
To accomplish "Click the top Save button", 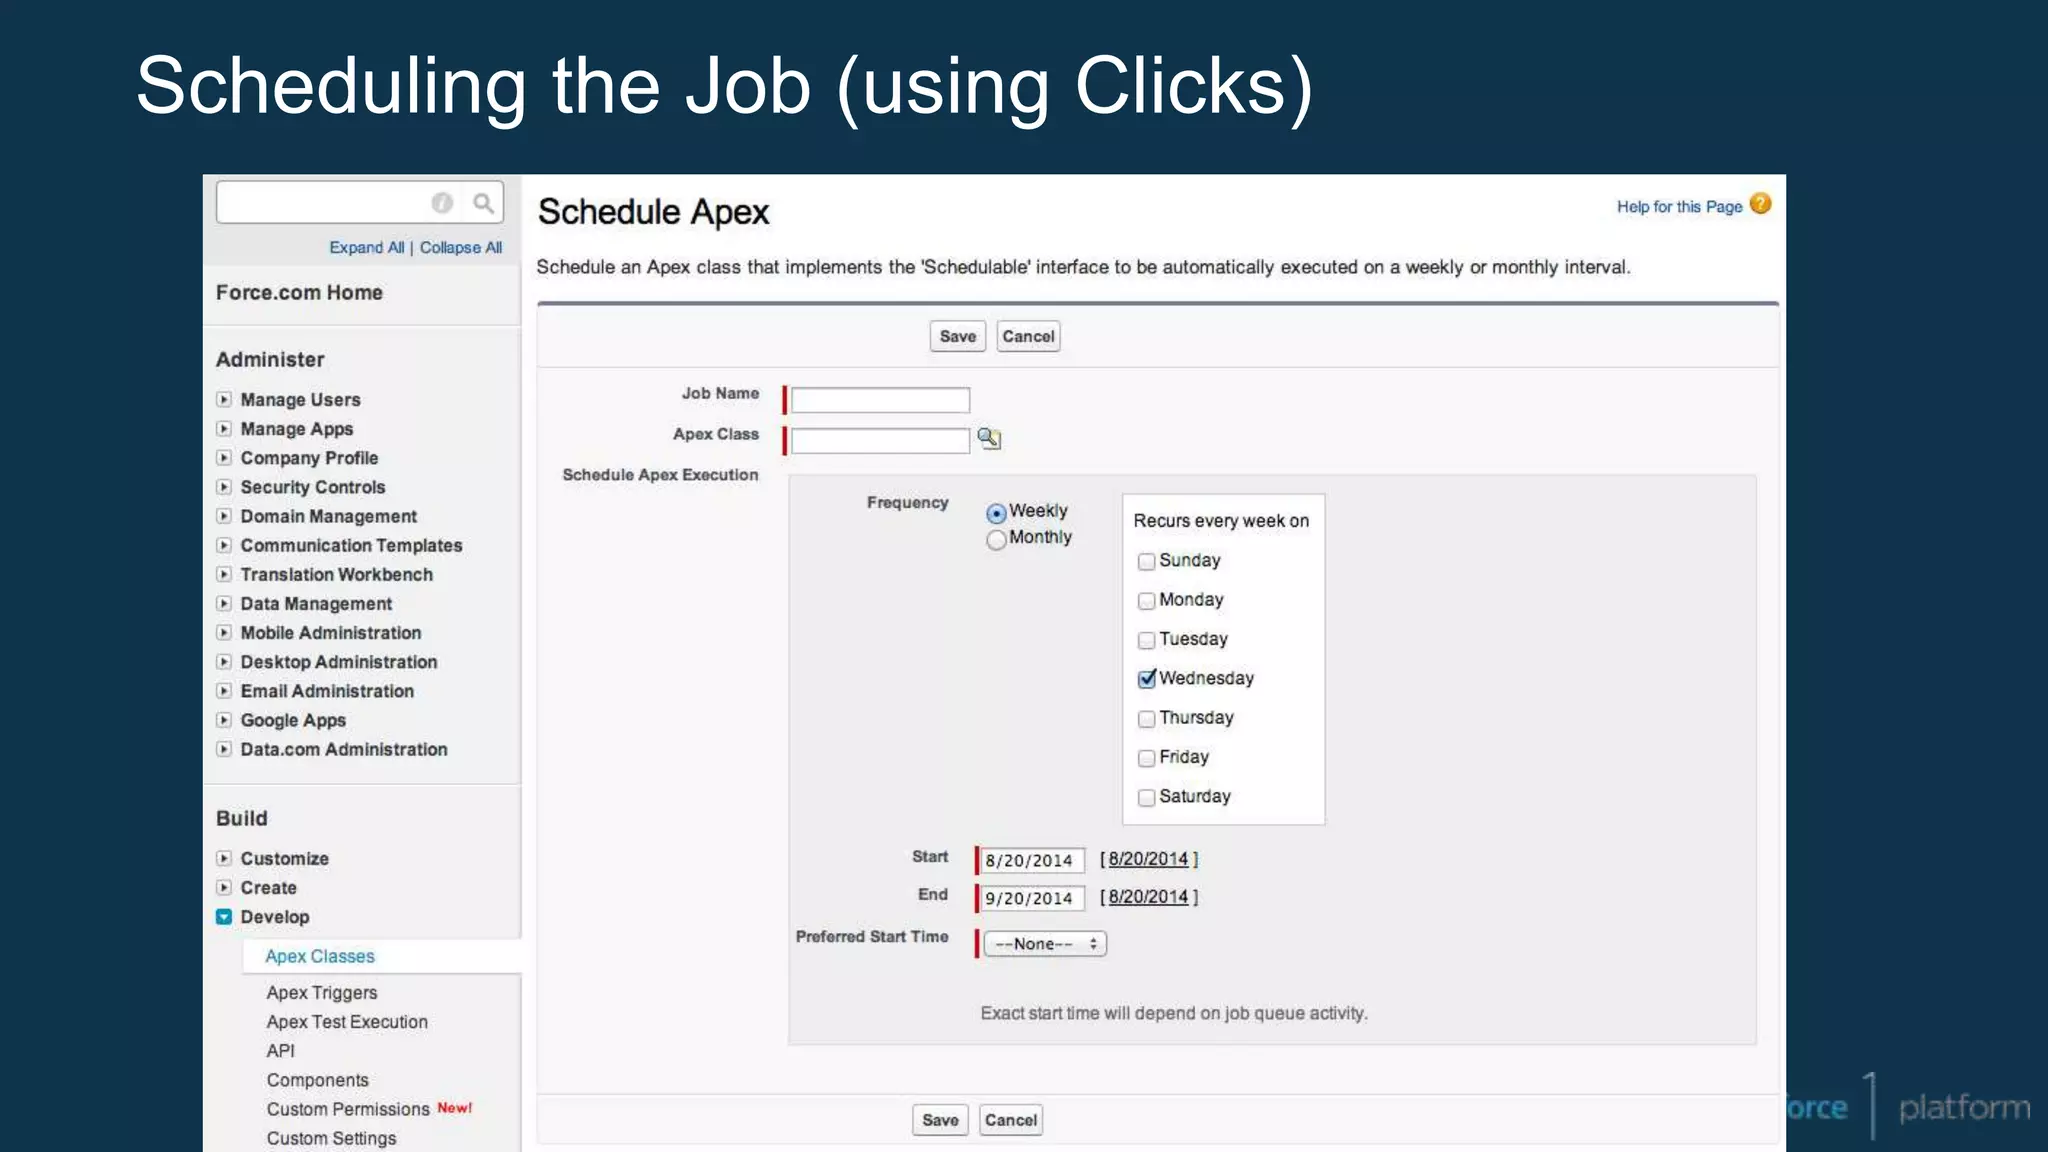I will 958,336.
